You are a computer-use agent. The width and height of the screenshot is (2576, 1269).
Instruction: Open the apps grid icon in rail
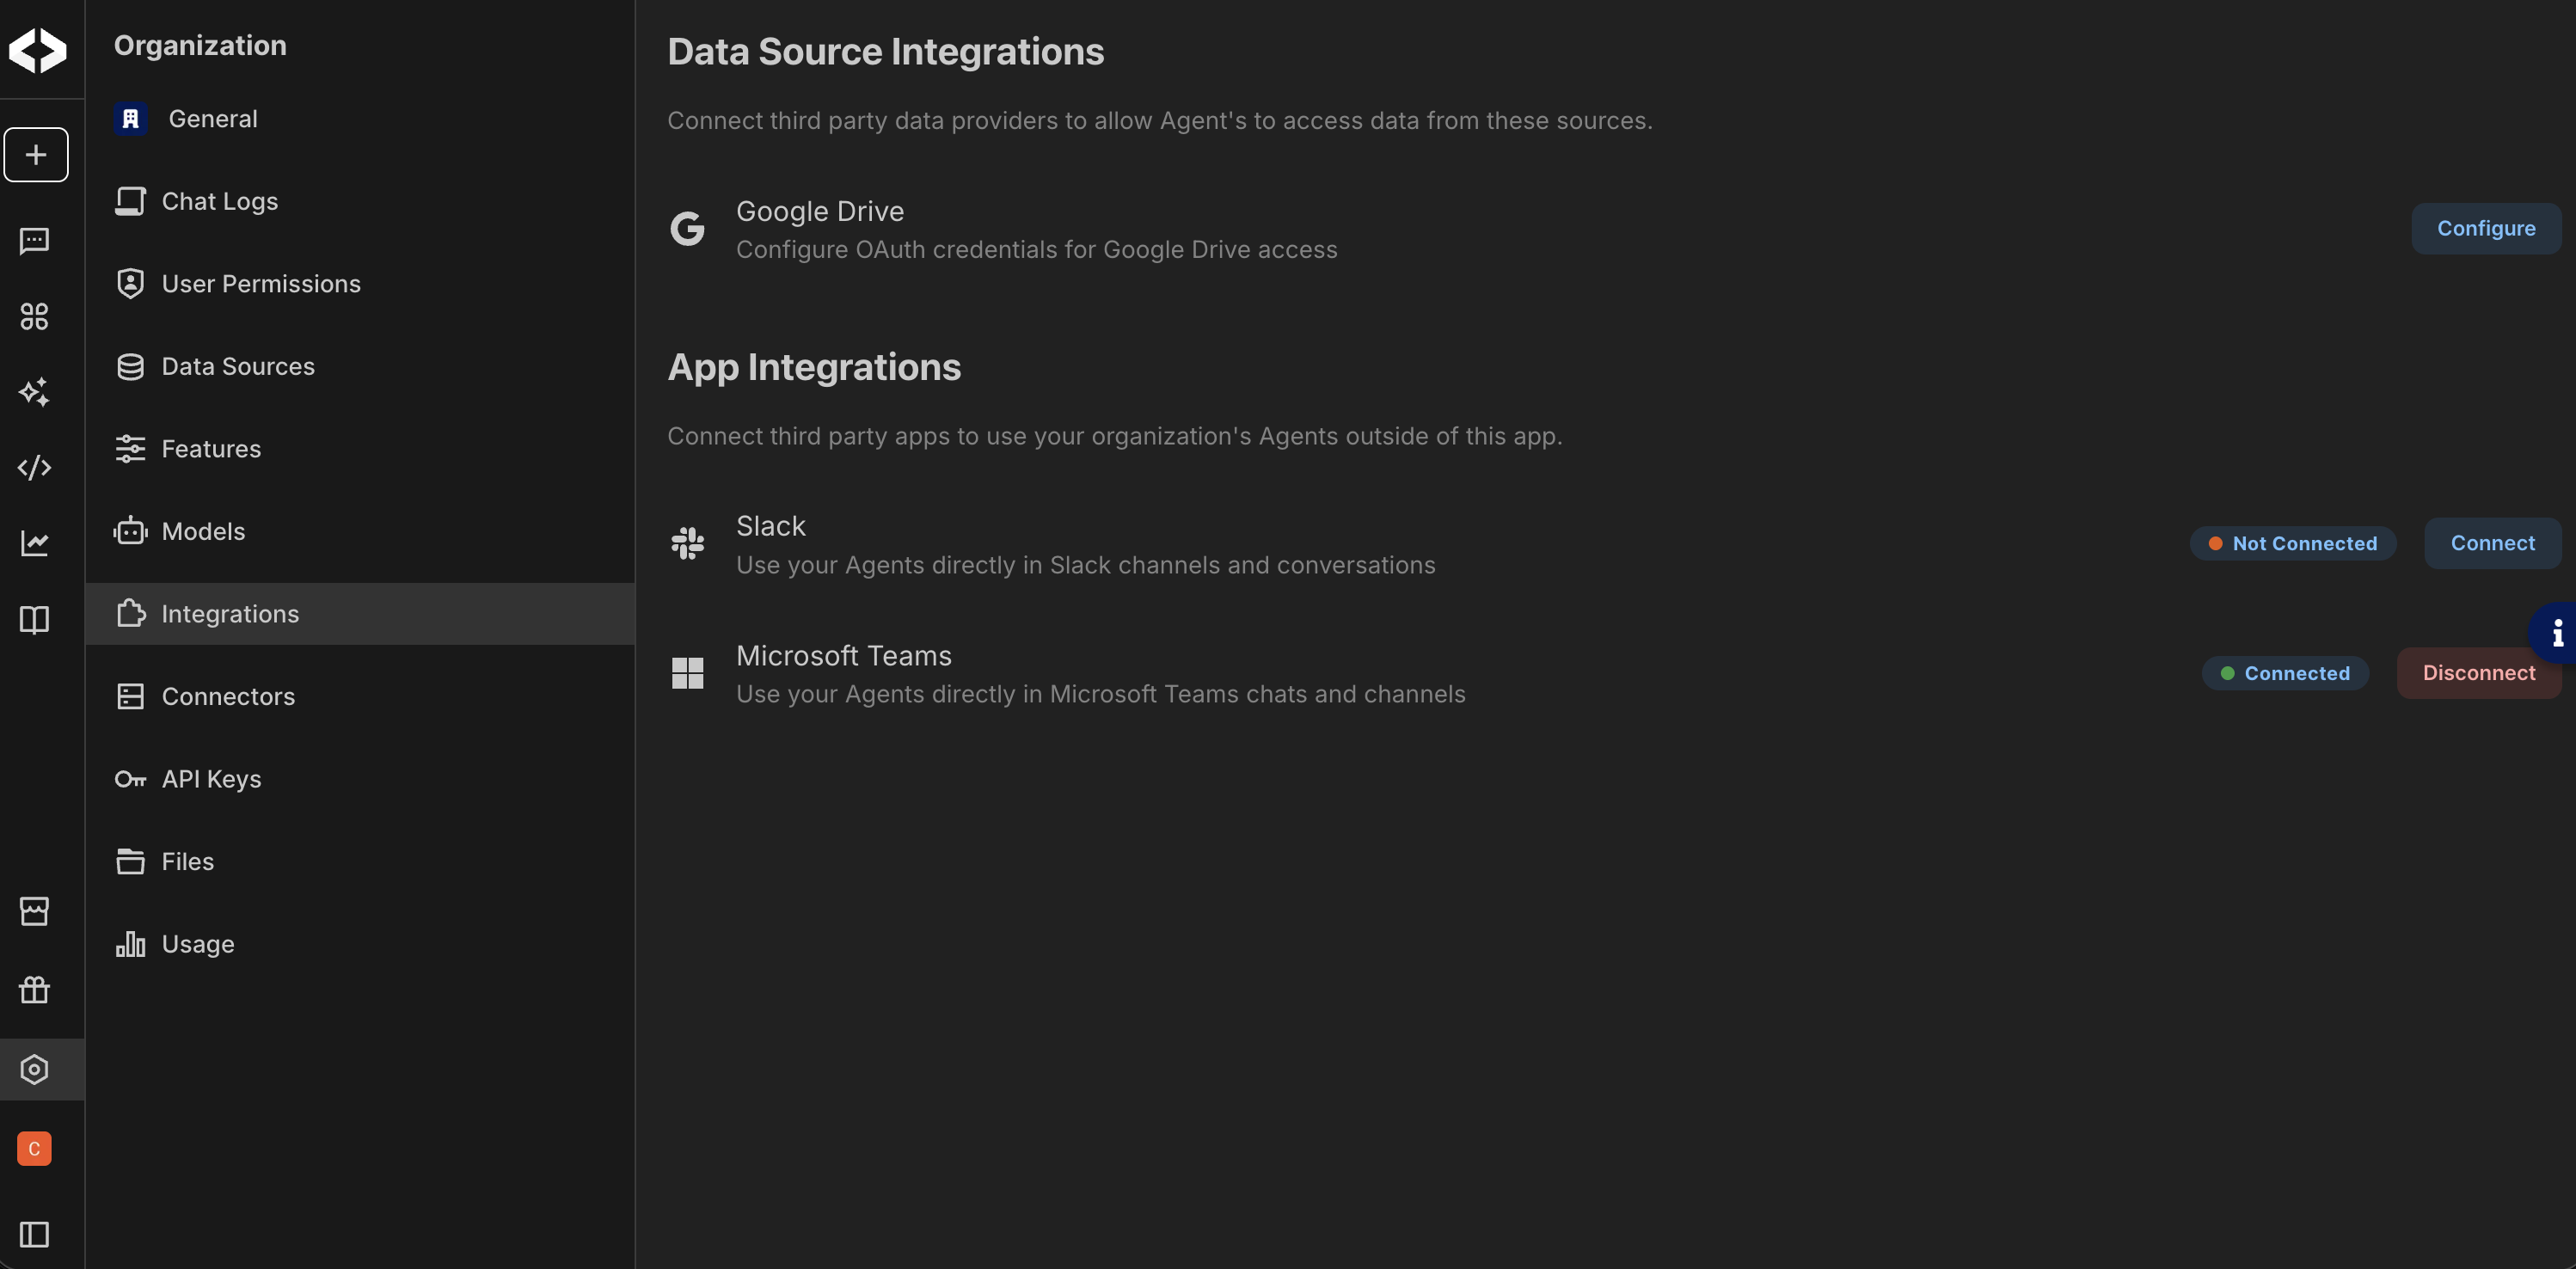(35, 317)
